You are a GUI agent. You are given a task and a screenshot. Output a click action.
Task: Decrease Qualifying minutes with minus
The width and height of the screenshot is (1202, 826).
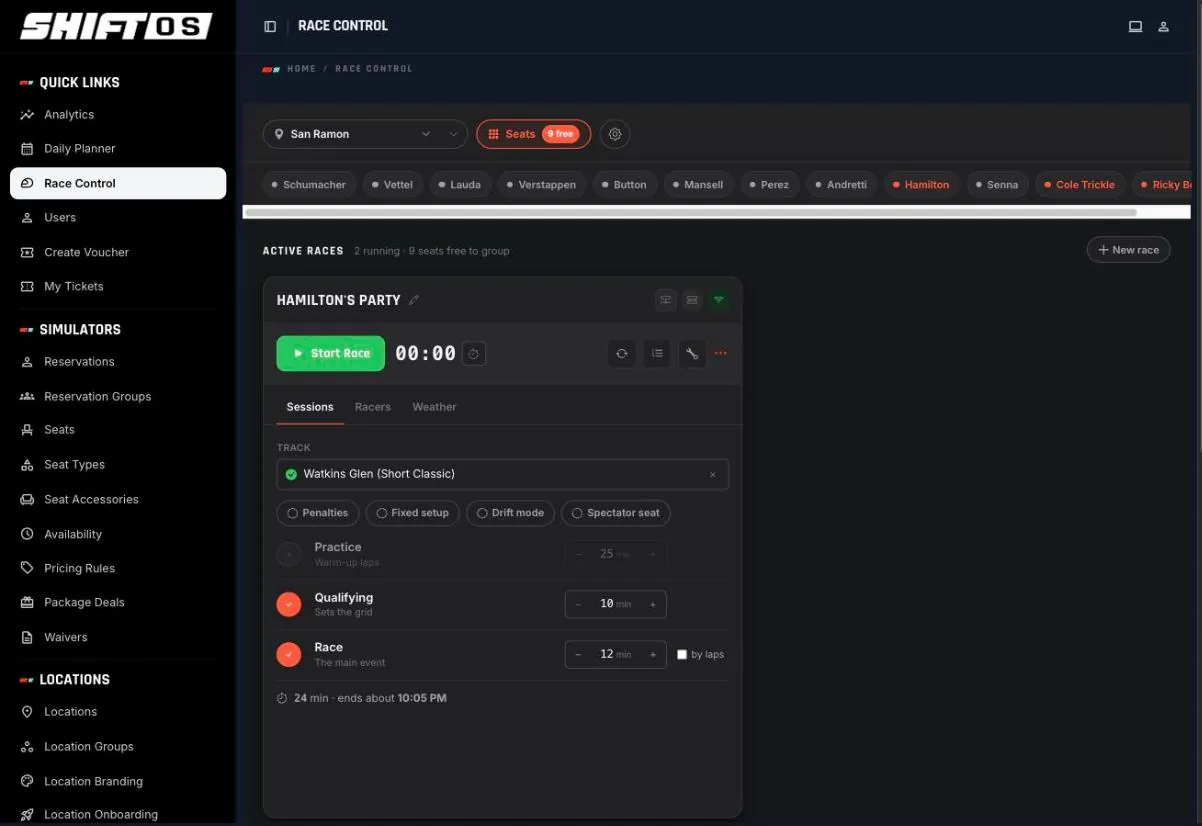pyautogui.click(x=578, y=604)
